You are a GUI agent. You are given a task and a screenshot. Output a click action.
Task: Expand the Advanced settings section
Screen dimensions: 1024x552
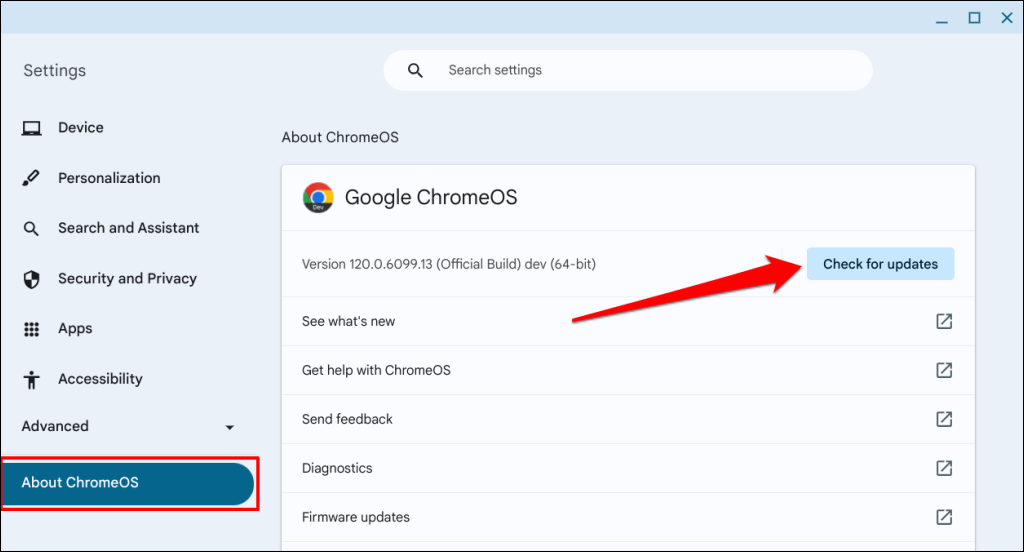click(56, 426)
